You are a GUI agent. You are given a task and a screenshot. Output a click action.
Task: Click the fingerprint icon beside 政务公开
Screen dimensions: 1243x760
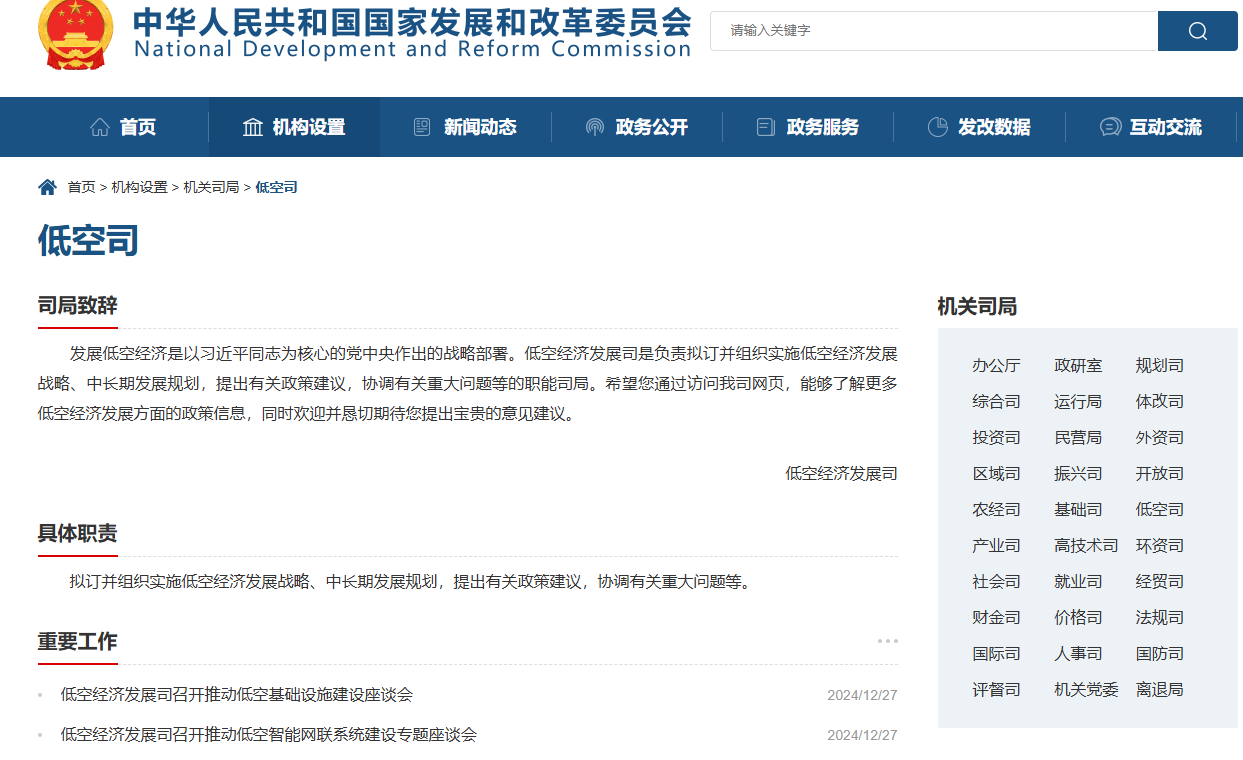click(x=595, y=127)
